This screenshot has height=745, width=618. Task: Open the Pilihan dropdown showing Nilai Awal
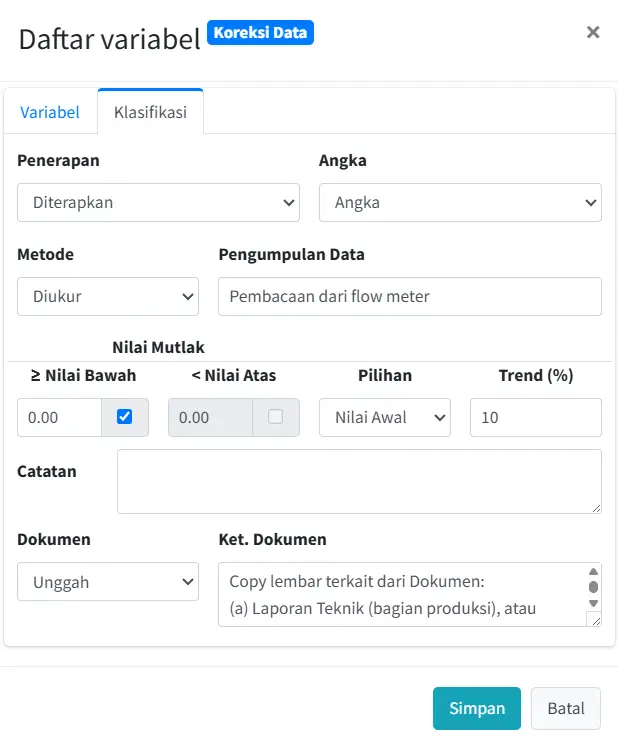[385, 417]
